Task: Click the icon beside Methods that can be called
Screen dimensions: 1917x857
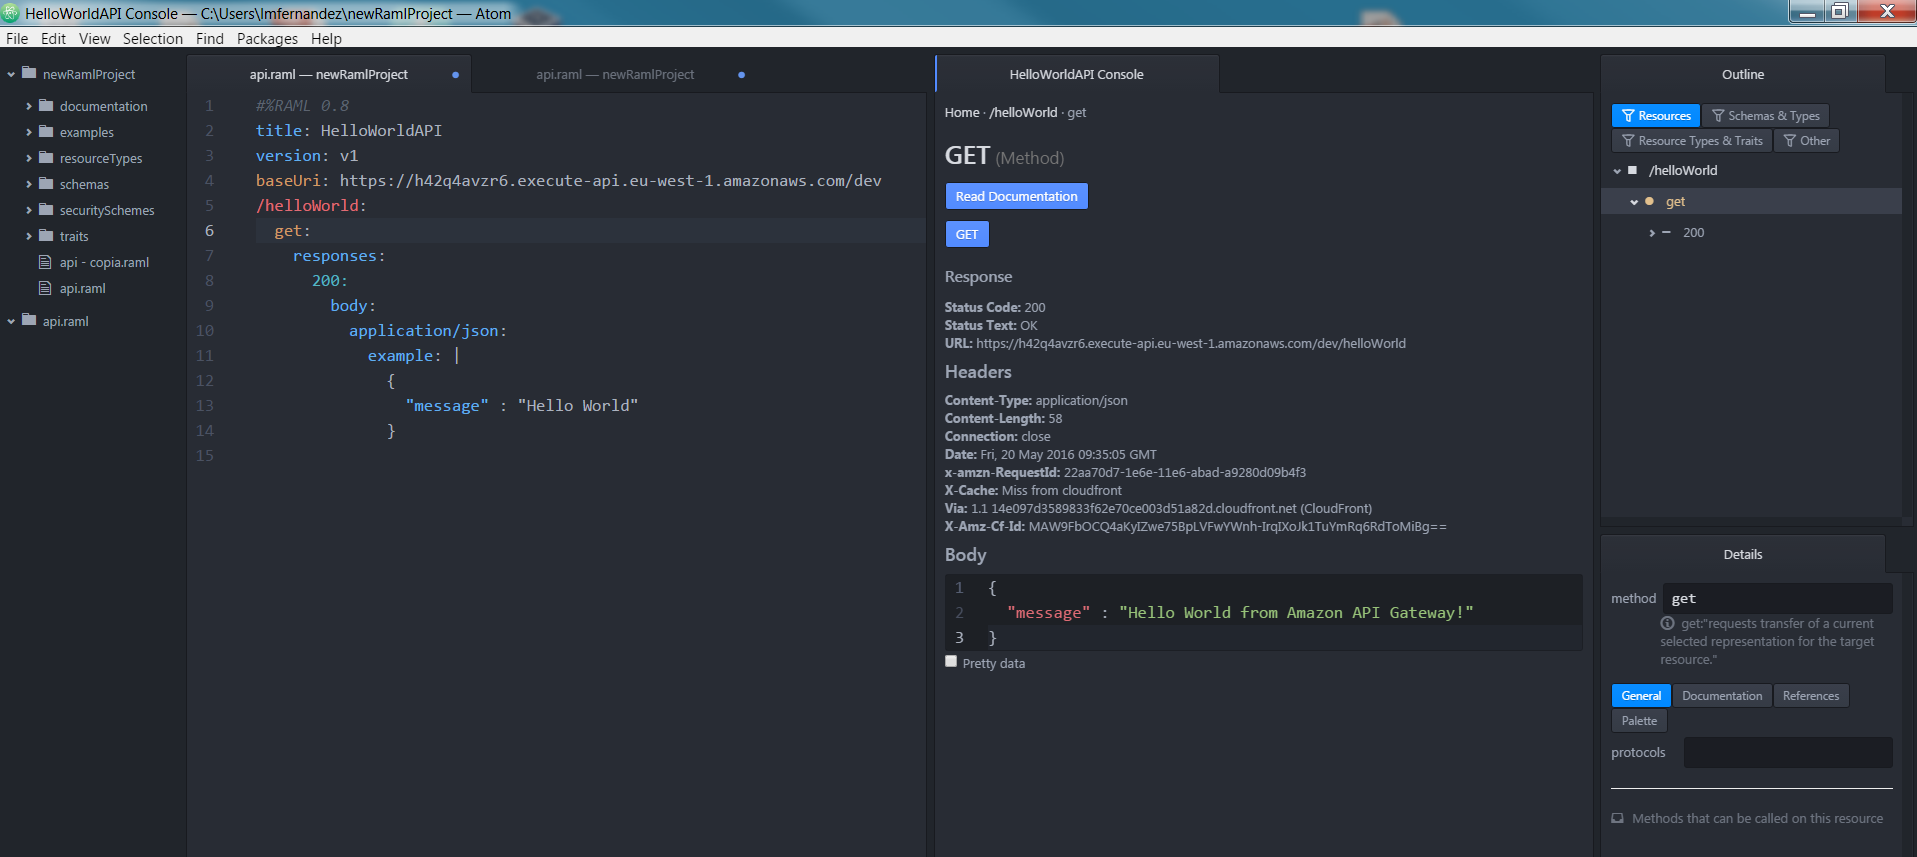Action: click(x=1617, y=818)
